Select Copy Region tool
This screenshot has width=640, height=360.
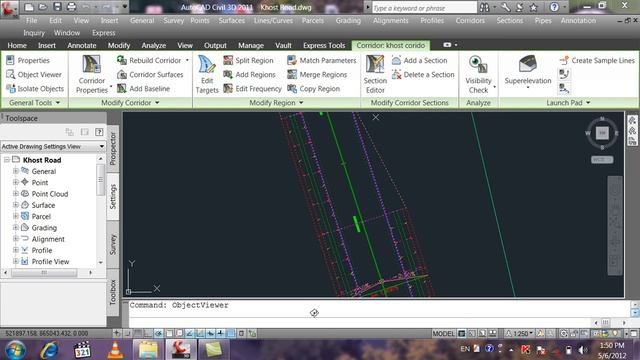point(313,89)
